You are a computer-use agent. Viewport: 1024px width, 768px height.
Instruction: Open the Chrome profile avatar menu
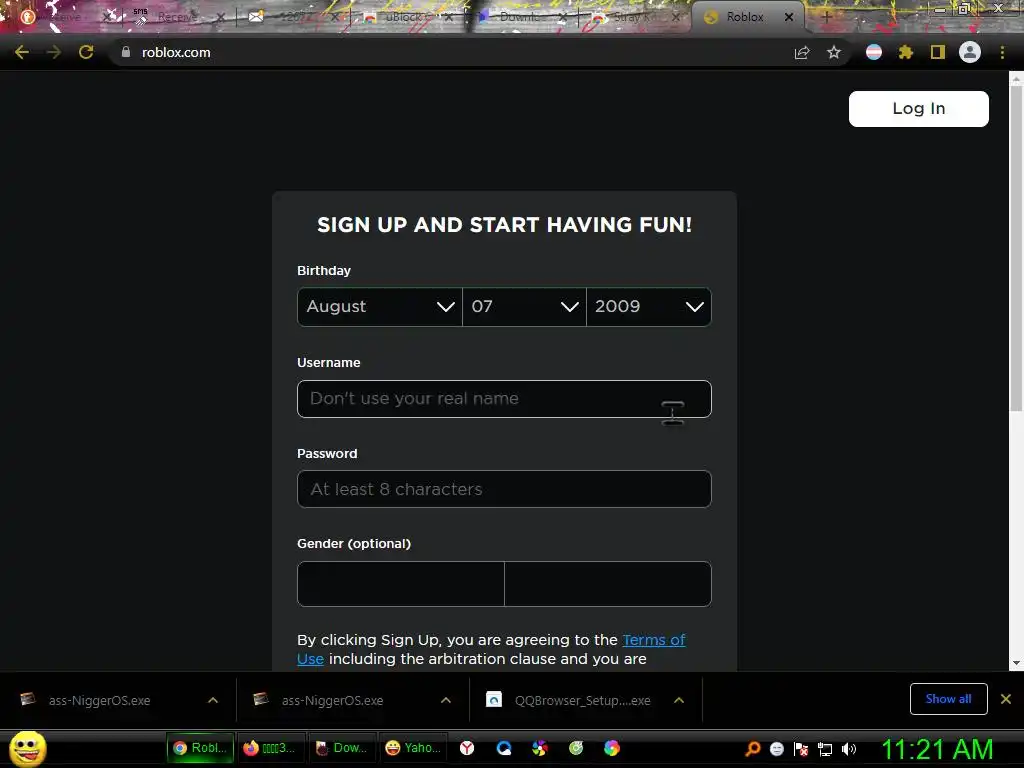[x=970, y=52]
